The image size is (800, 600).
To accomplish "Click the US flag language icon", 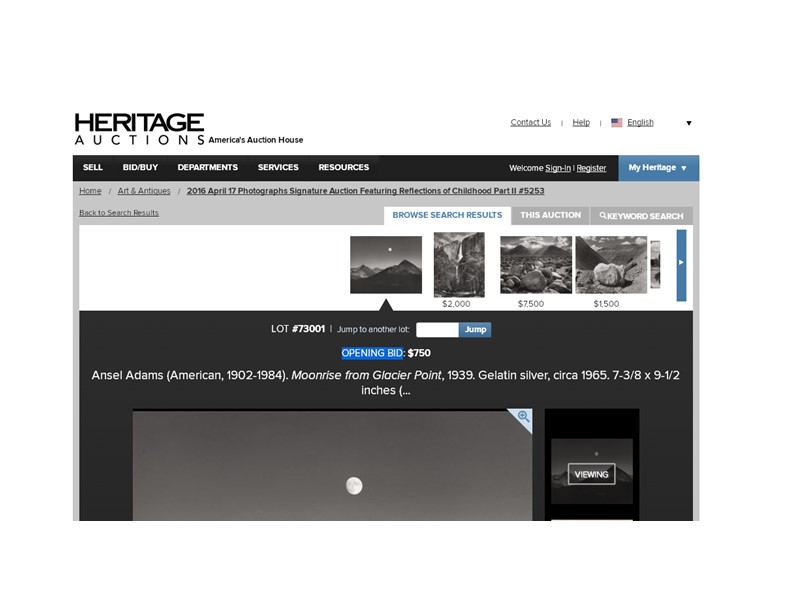I will (x=616, y=122).
